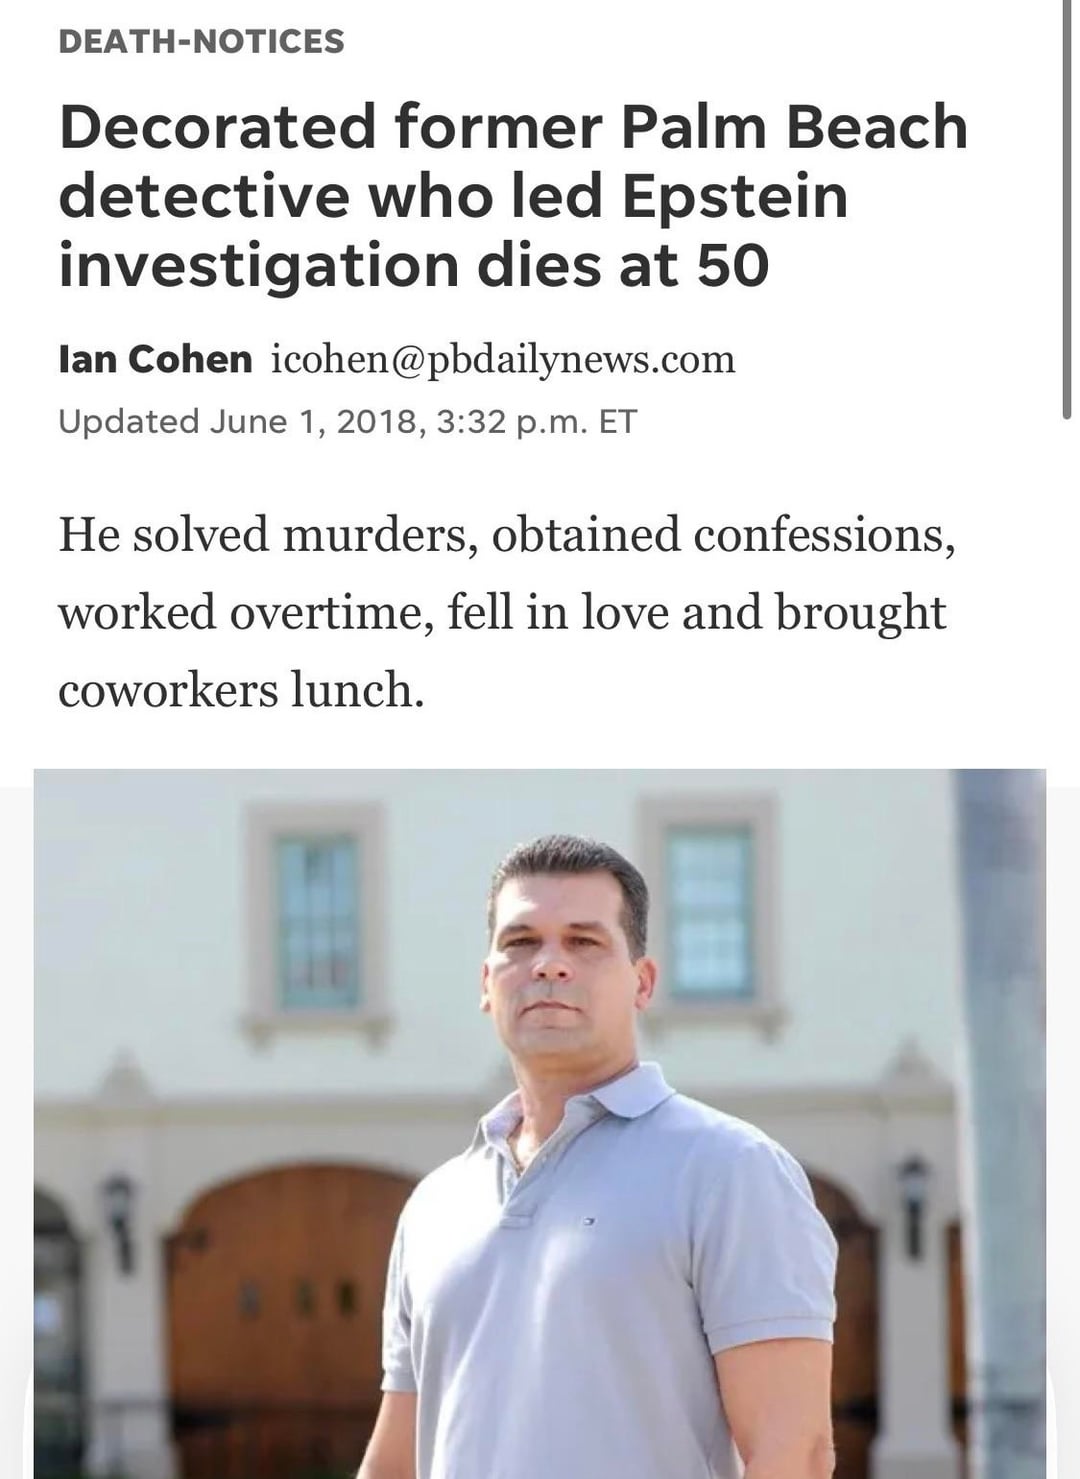Click the left window in the photo
This screenshot has width=1080, height=1479.
(x=316, y=920)
